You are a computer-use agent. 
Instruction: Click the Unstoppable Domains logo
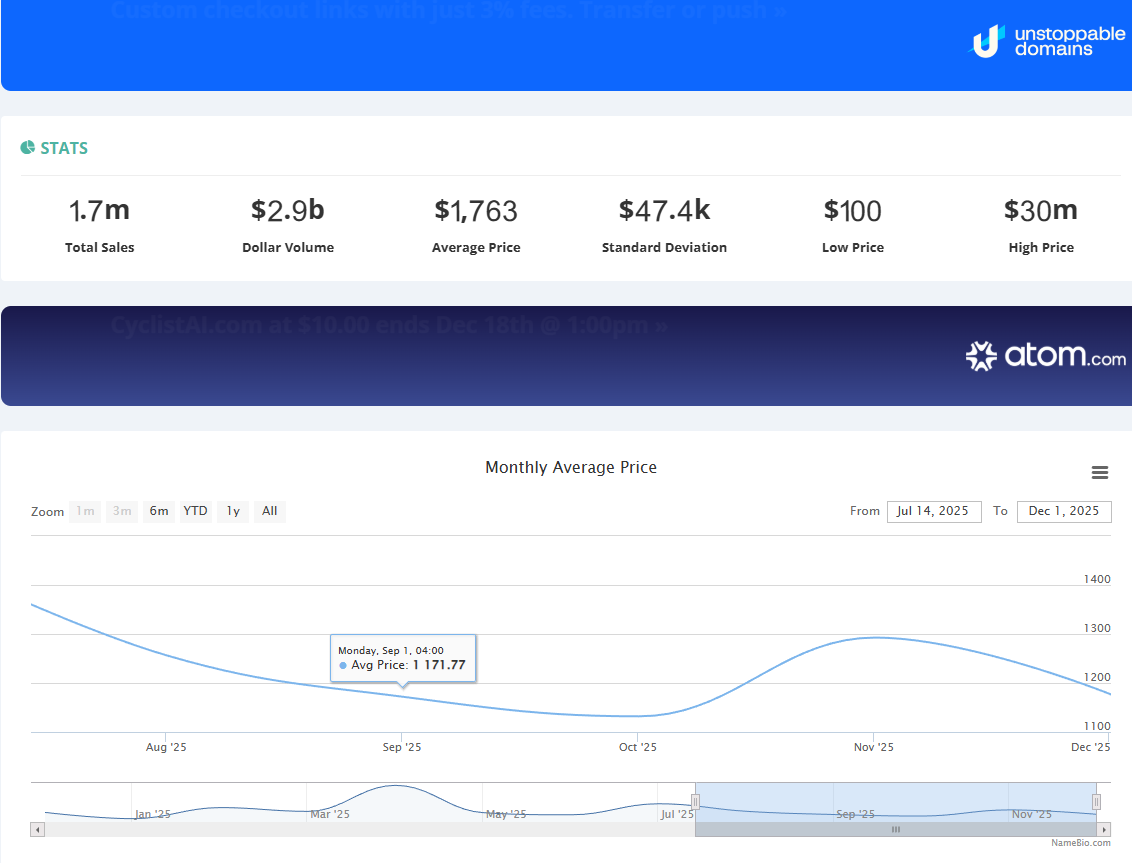(1048, 41)
